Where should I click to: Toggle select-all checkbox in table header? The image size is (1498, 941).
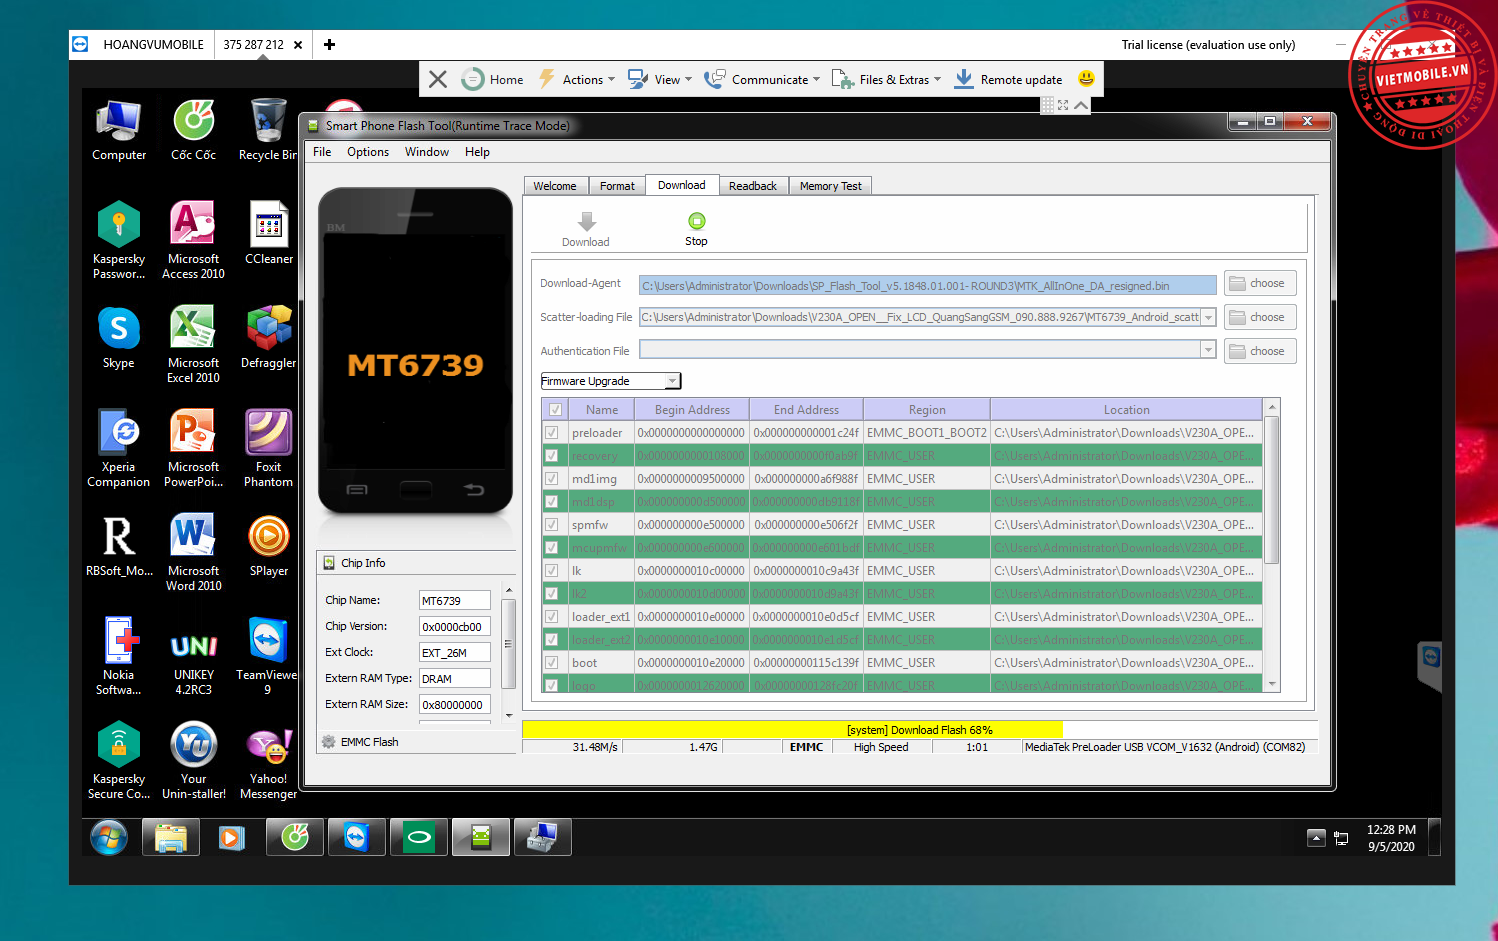click(x=555, y=410)
